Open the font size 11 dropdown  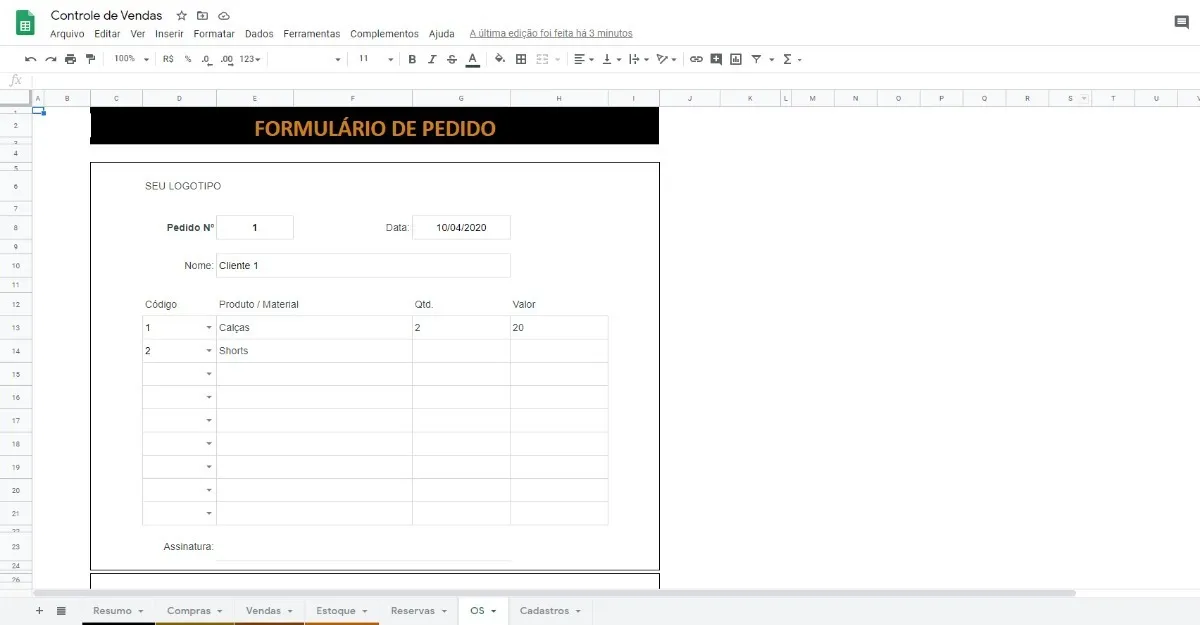pos(374,59)
